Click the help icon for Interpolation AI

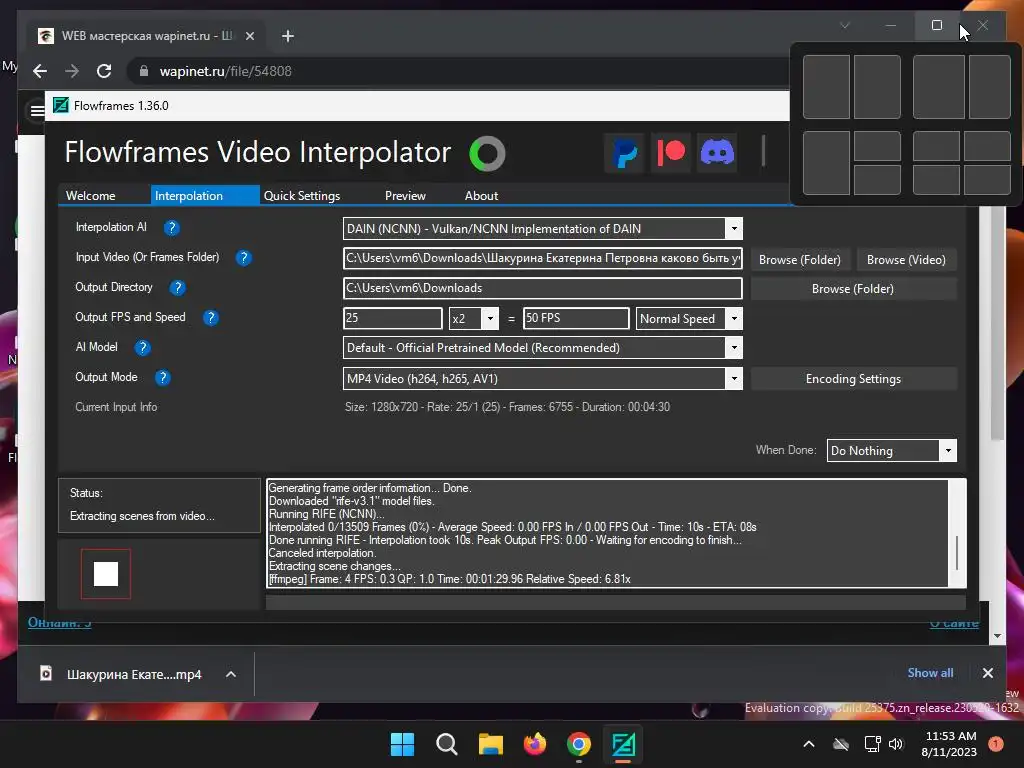(172, 228)
